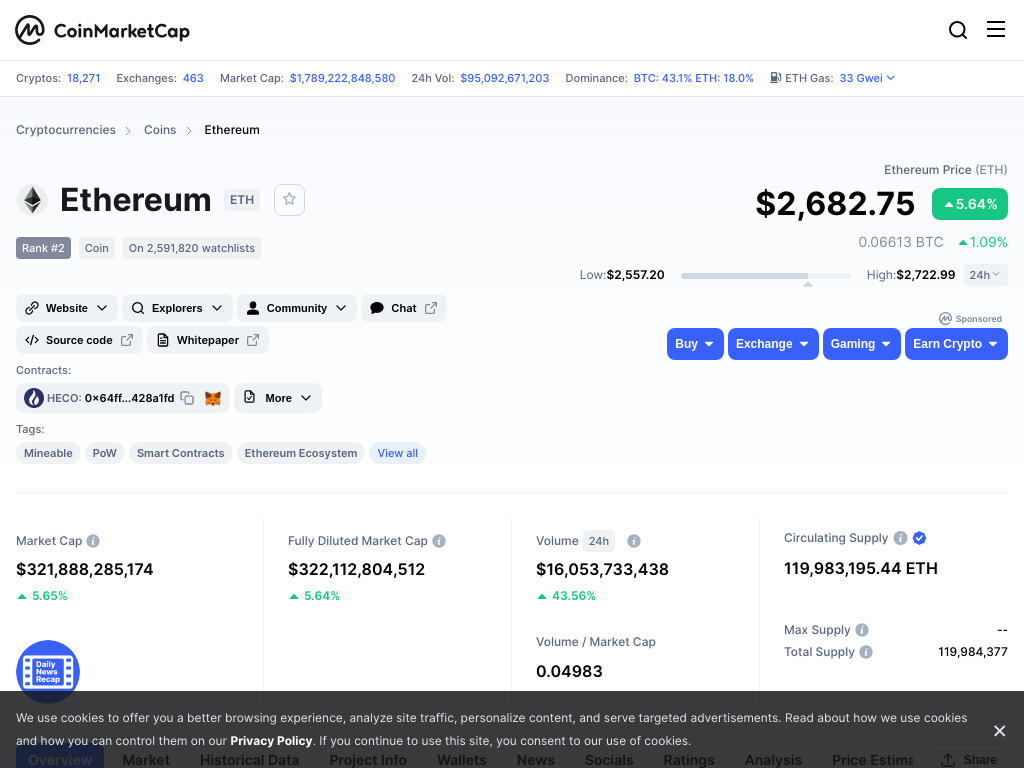Select the Smart Contracts tag
Image resolution: width=1024 pixels, height=768 pixels.
pyautogui.click(x=180, y=453)
